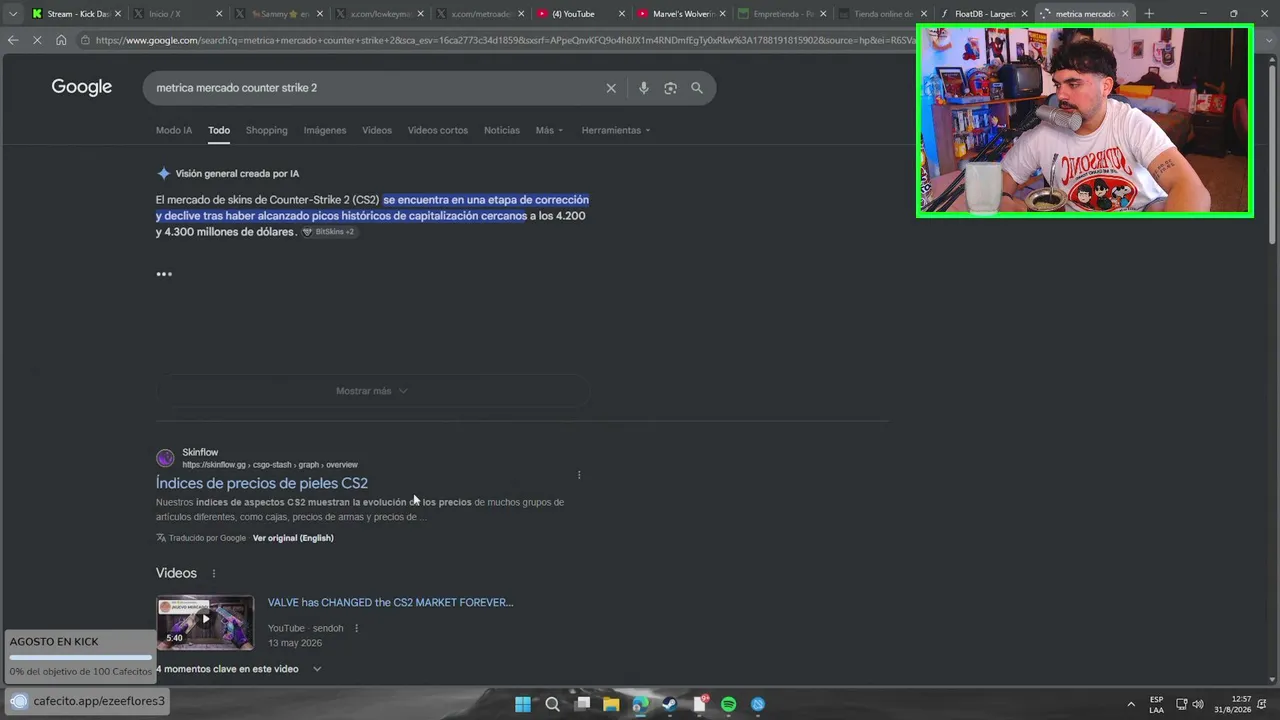This screenshot has height=720, width=1280.
Task: Select the browser address bar URL
Action: (500, 40)
